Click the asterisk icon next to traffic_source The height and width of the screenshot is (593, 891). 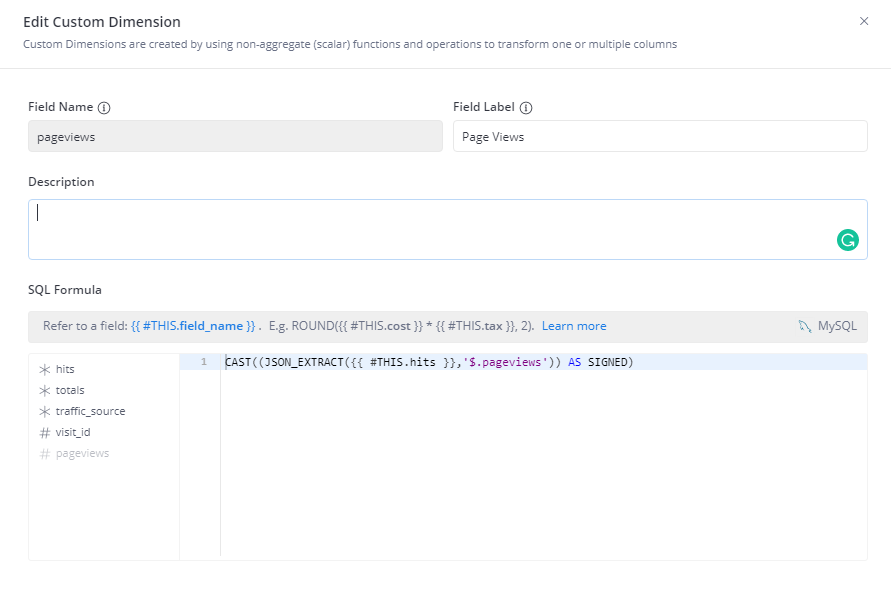[x=44, y=412]
